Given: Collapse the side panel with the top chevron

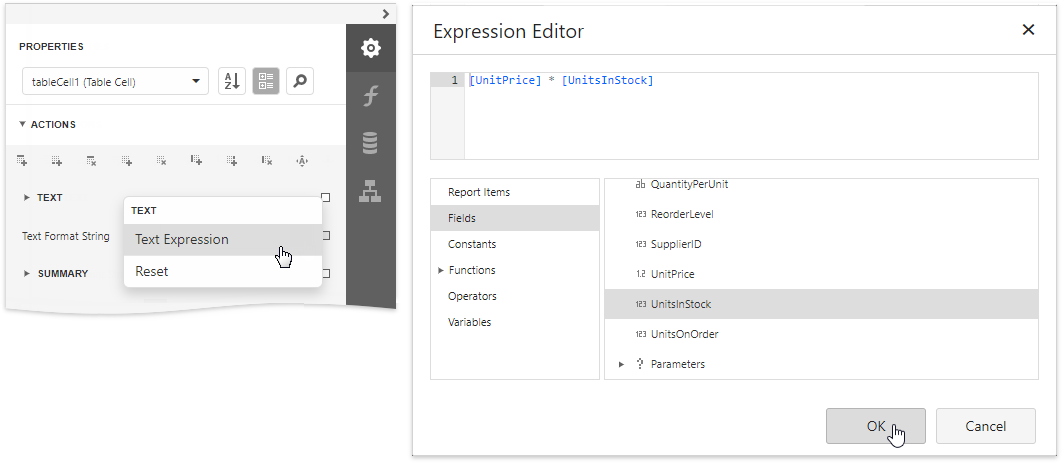Looking at the screenshot, I should click(x=386, y=13).
